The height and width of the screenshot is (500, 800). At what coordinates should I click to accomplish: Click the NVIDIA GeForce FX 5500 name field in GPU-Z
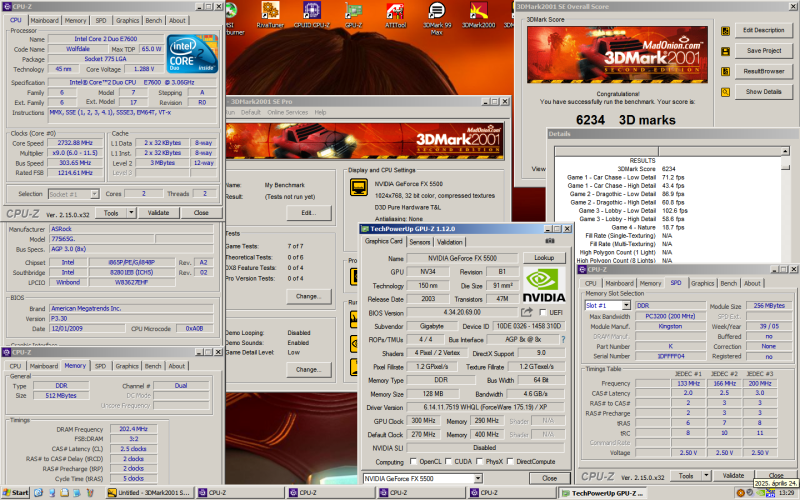click(462, 258)
